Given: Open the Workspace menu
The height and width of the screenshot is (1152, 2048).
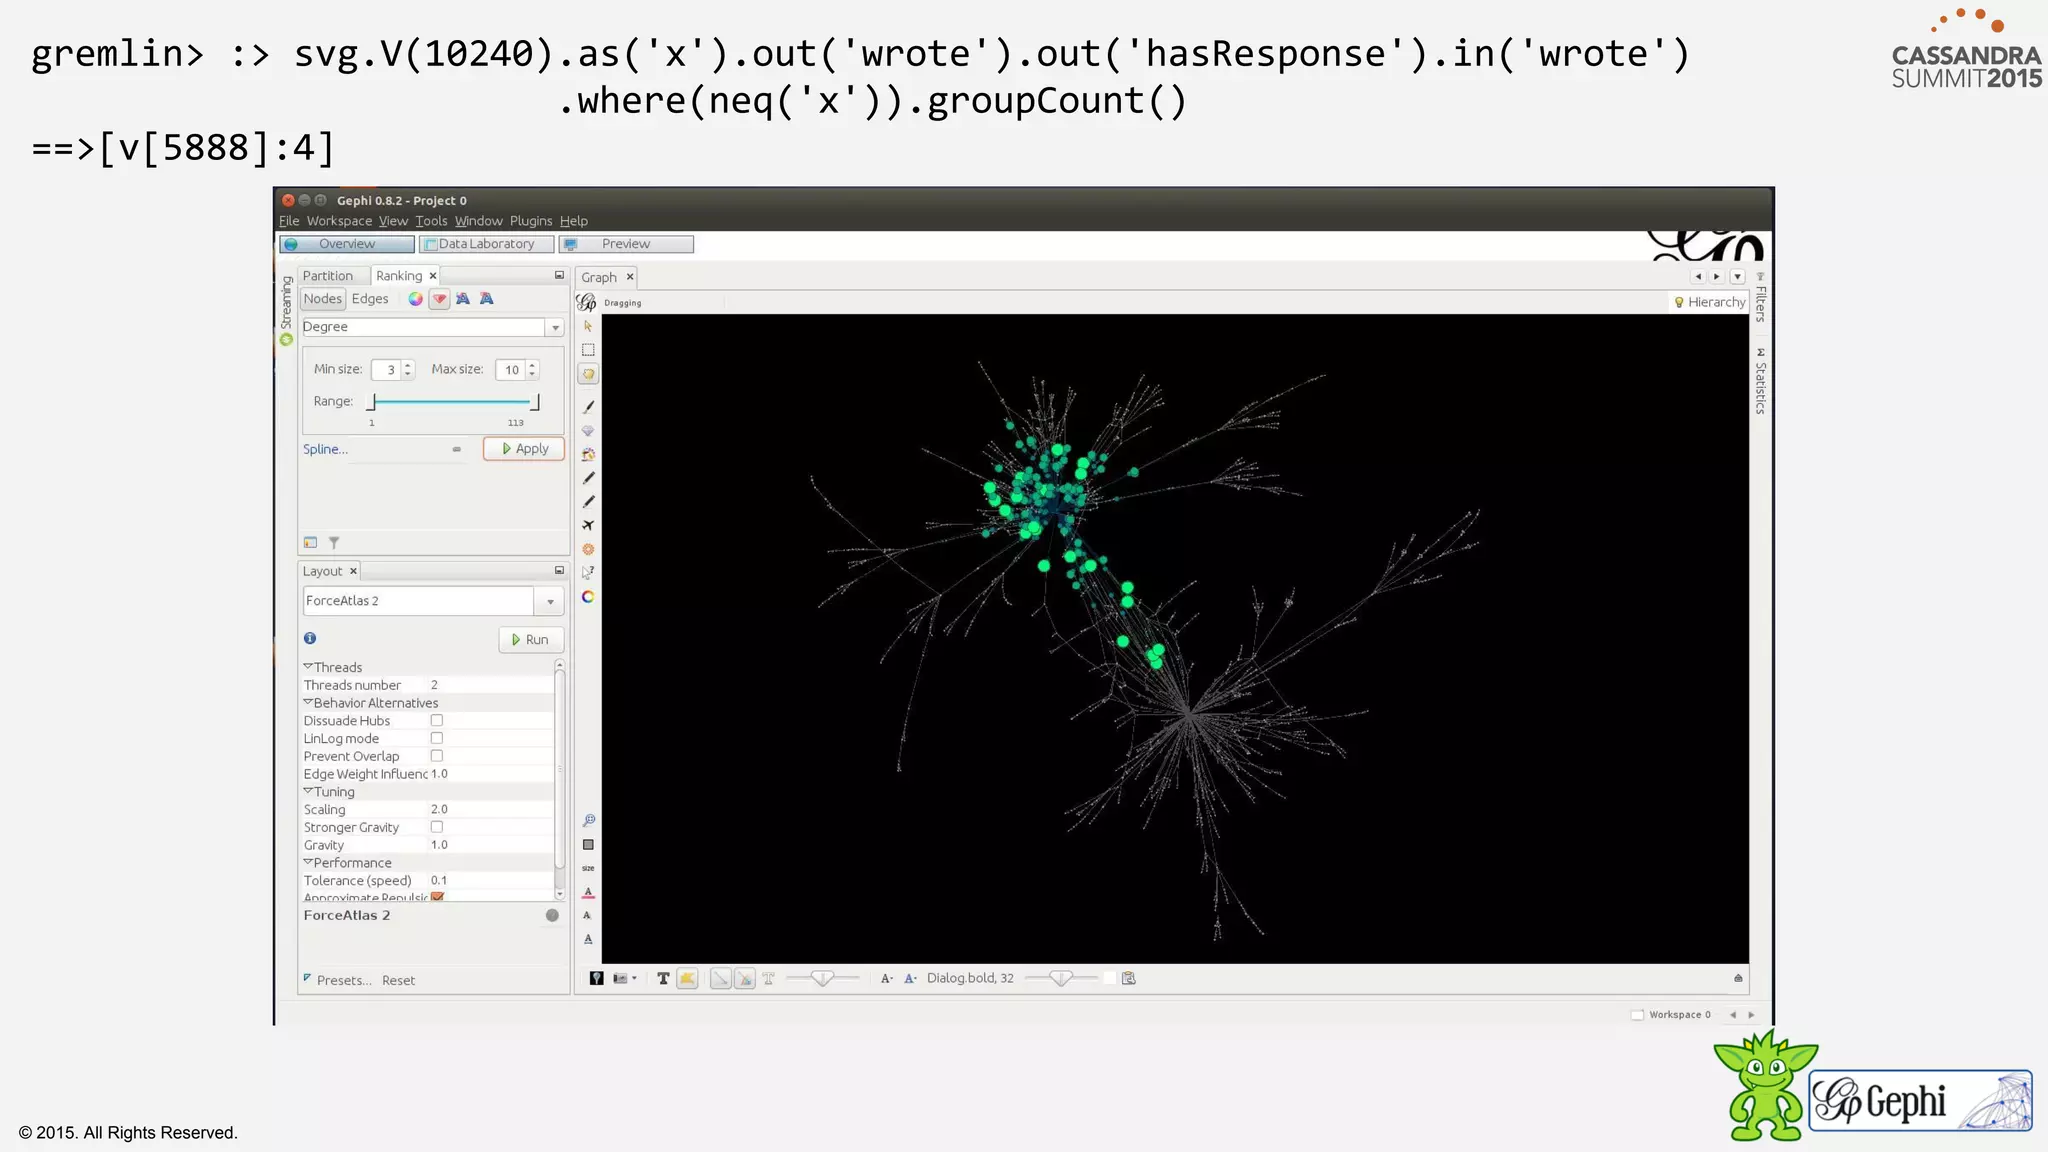Looking at the screenshot, I should click(339, 221).
